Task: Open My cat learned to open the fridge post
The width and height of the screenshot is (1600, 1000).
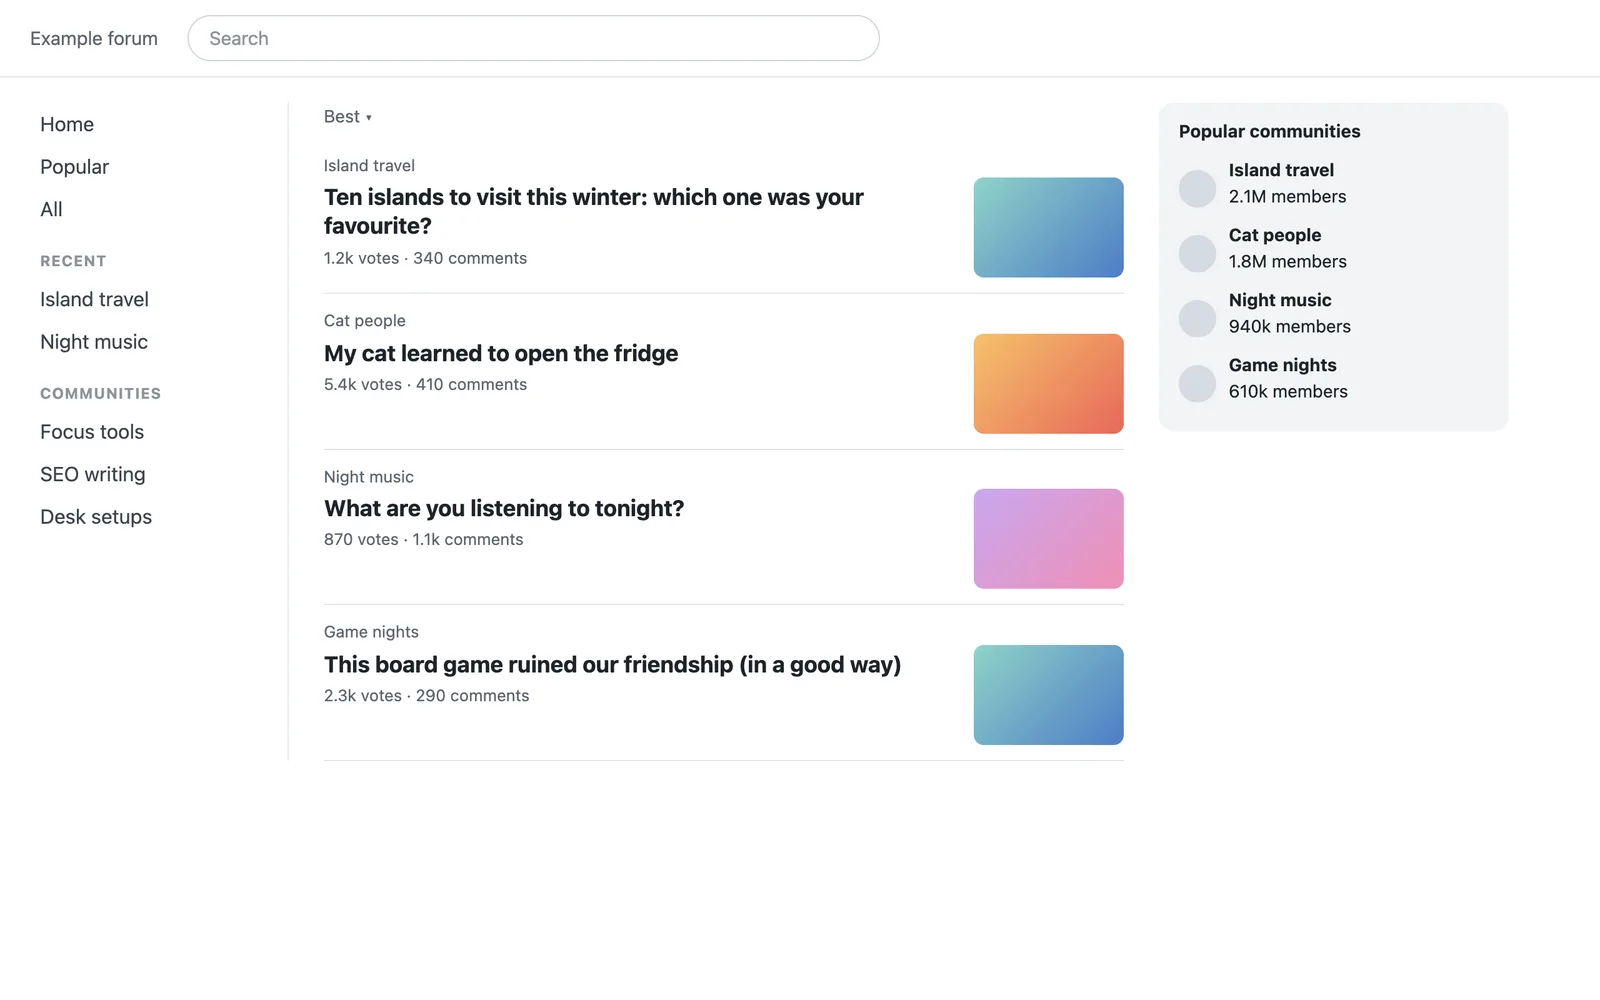Action: coord(501,353)
